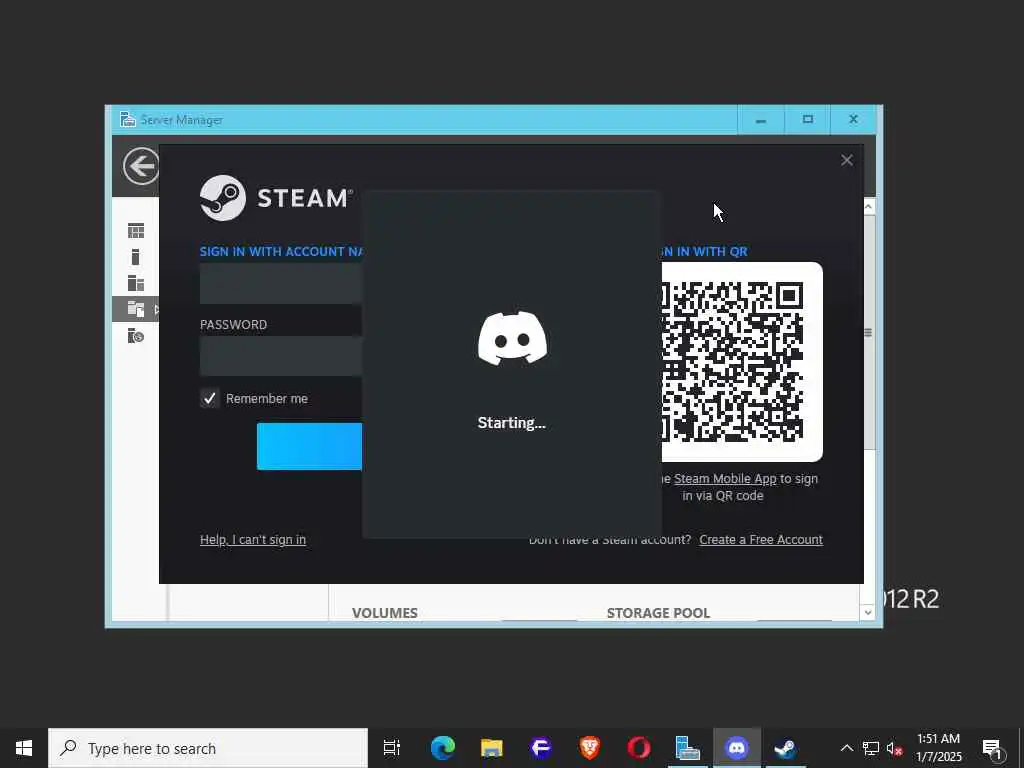
Task: Focus the Steam password field
Action: 281,356
